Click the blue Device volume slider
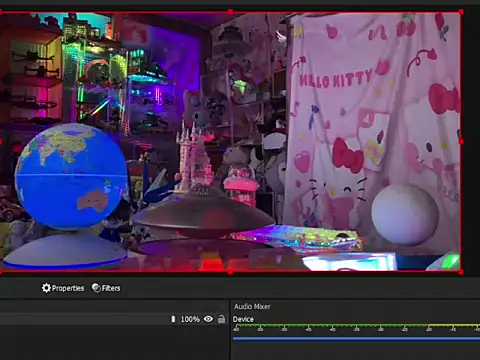 click(356, 338)
